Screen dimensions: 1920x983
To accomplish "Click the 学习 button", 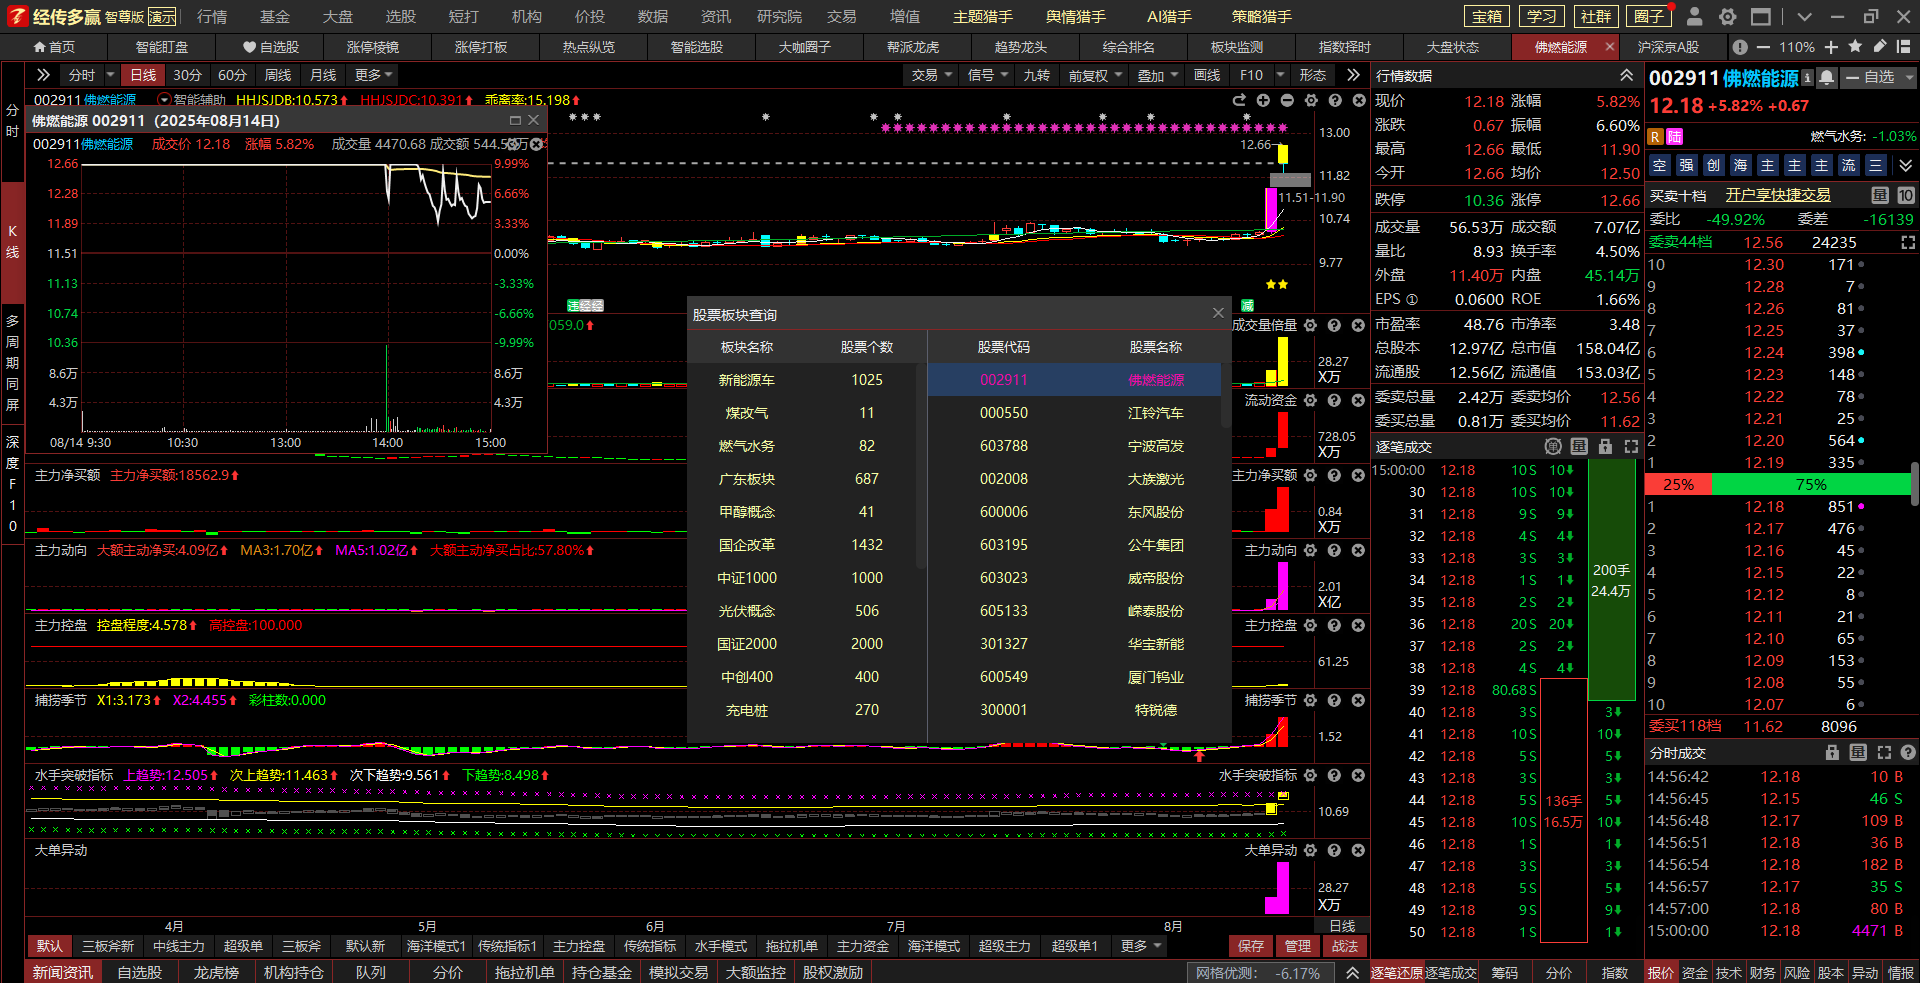I will point(1541,16).
